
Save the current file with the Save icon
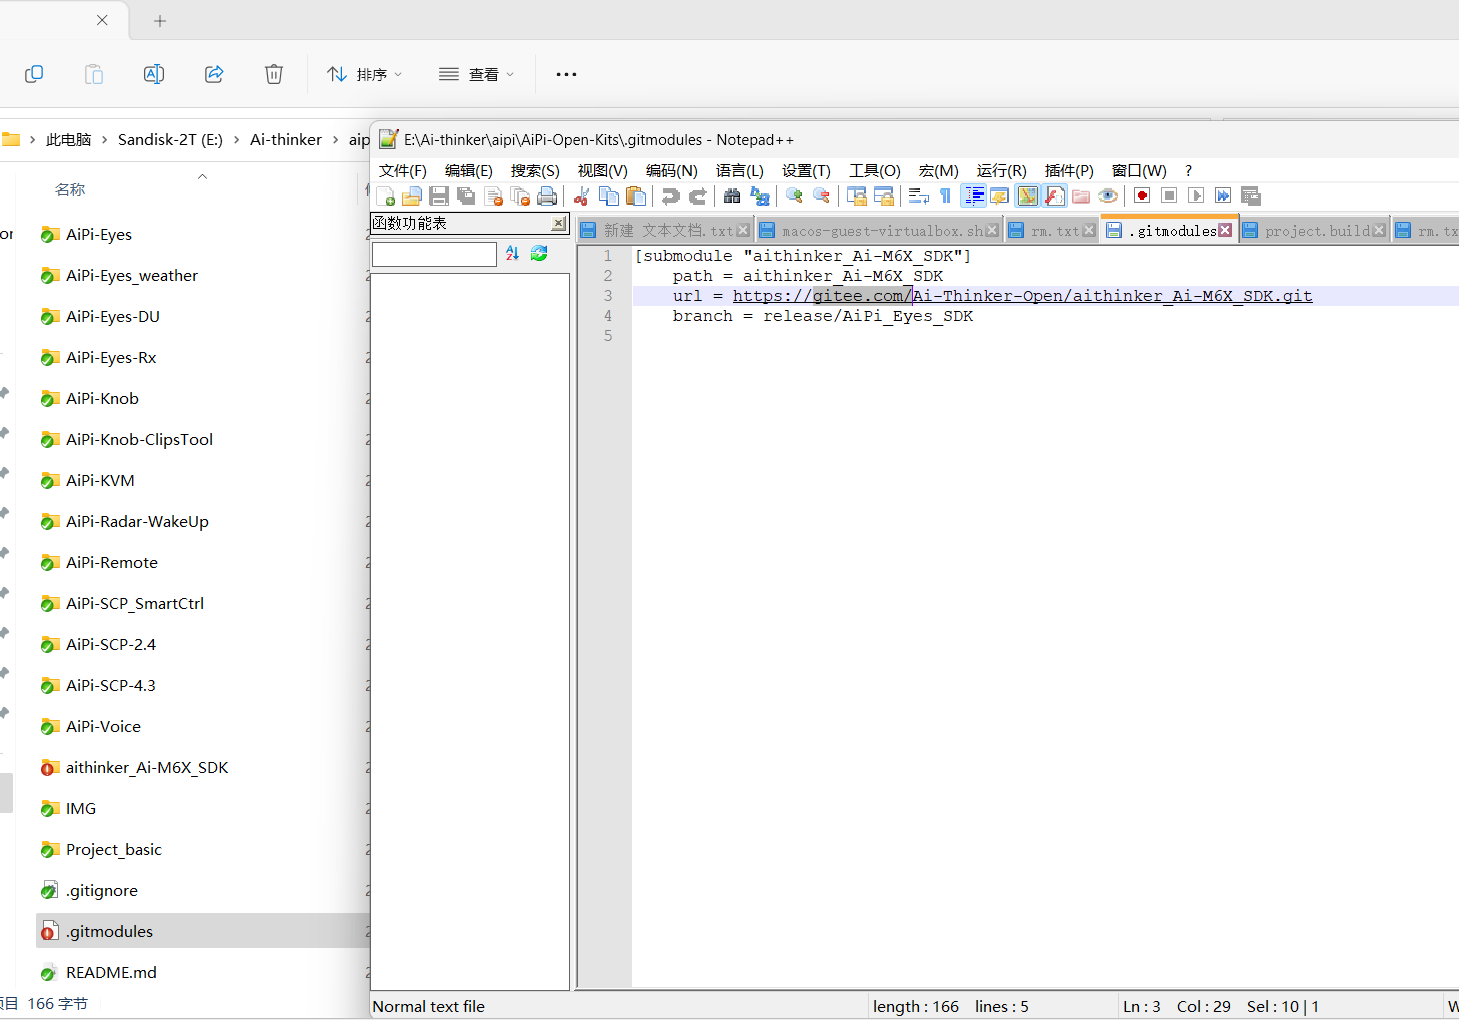[438, 196]
